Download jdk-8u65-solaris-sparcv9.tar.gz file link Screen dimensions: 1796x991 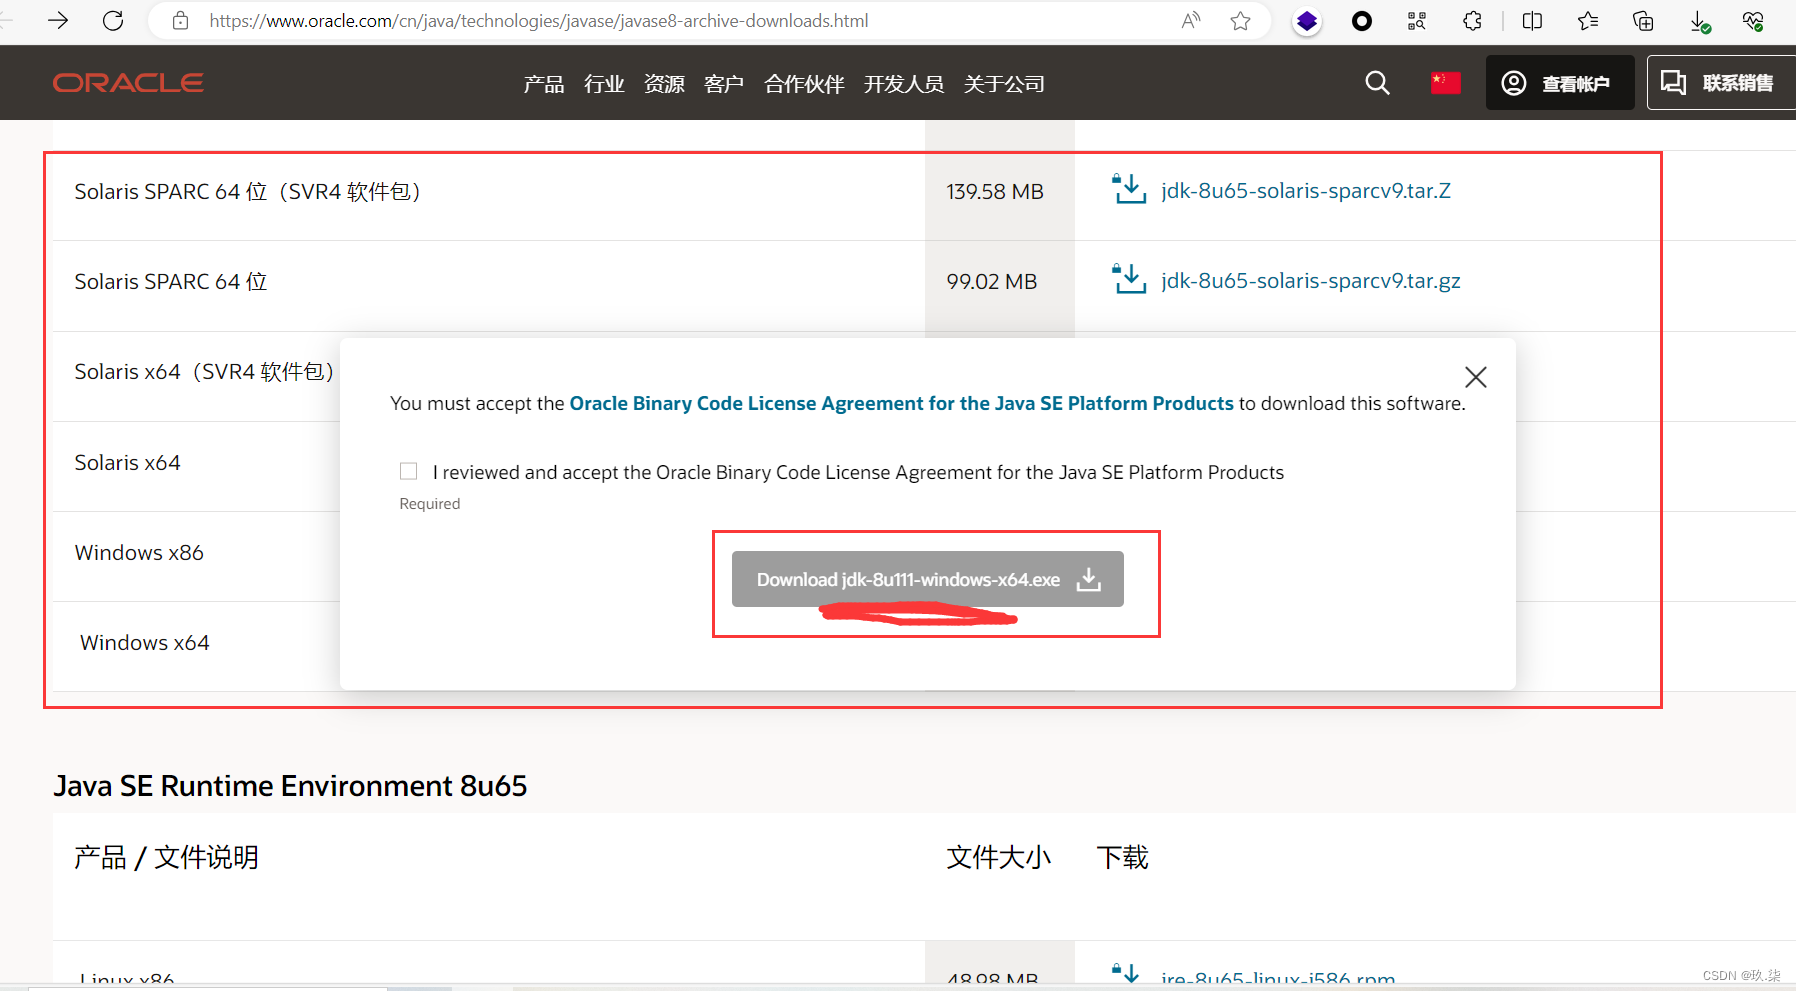[1310, 280]
